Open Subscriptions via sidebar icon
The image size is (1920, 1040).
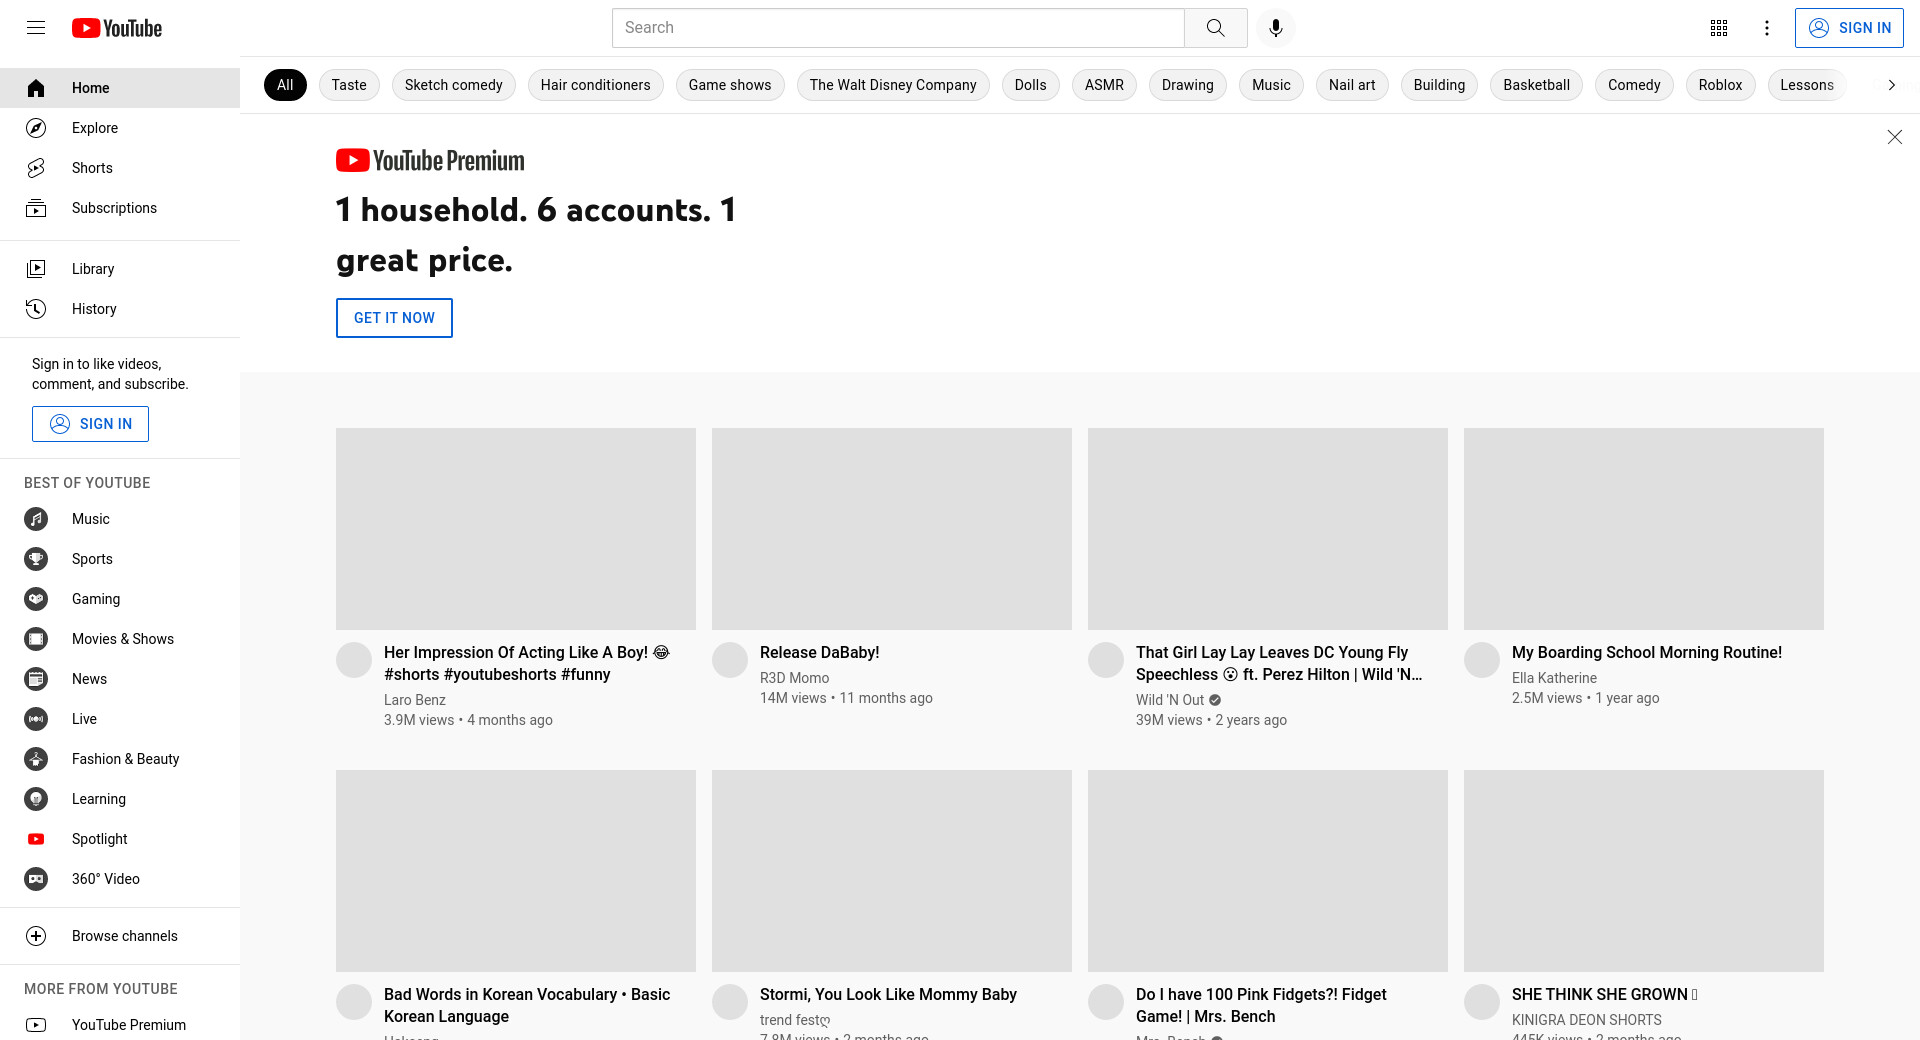pyautogui.click(x=36, y=208)
